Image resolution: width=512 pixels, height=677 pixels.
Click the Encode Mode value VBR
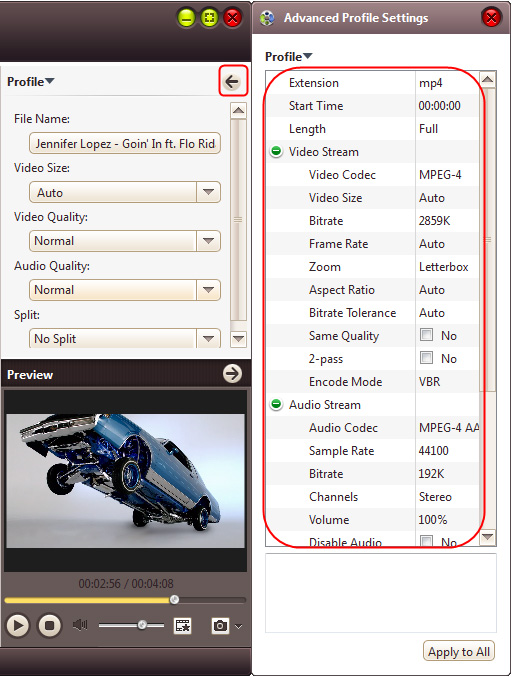430,382
